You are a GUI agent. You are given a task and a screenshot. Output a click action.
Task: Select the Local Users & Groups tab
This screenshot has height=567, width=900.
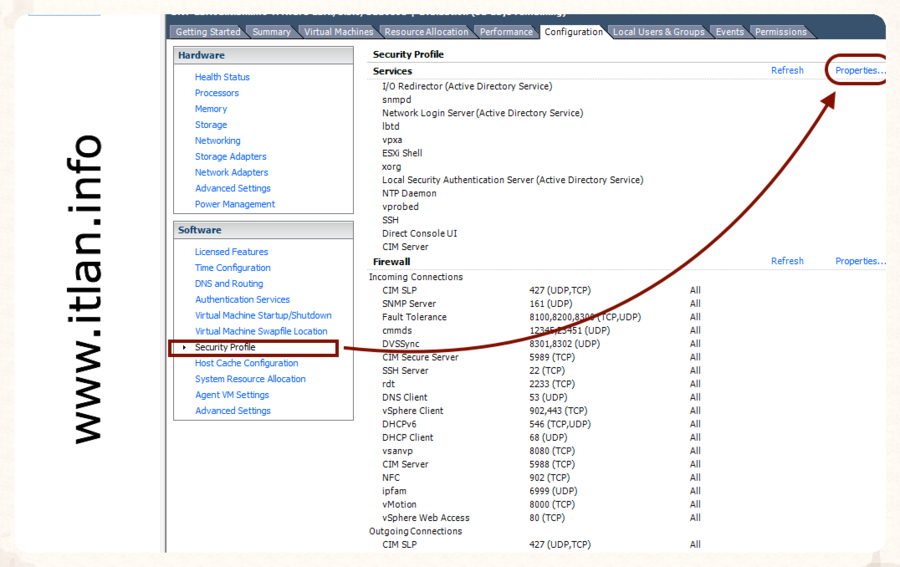point(658,32)
